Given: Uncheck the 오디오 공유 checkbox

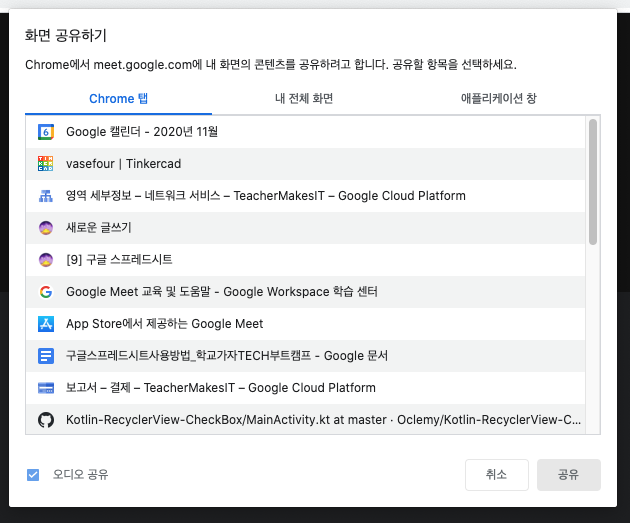Looking at the screenshot, I should point(33,475).
